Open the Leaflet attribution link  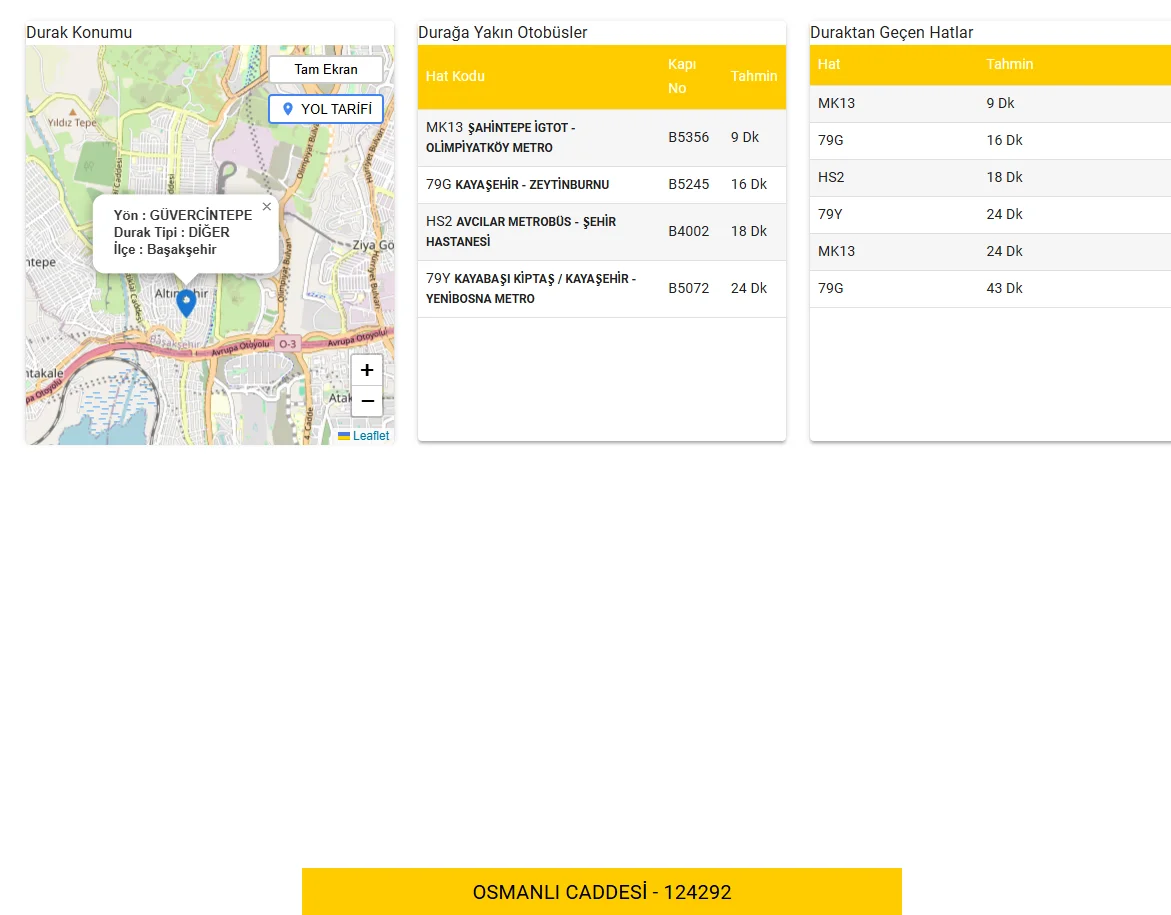click(368, 435)
